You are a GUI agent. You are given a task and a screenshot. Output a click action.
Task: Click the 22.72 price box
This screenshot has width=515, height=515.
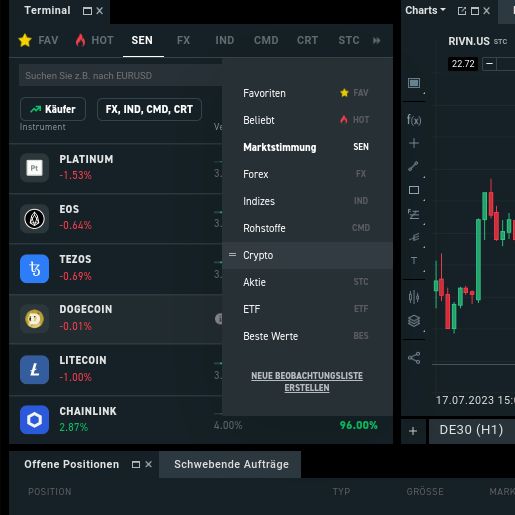click(463, 63)
